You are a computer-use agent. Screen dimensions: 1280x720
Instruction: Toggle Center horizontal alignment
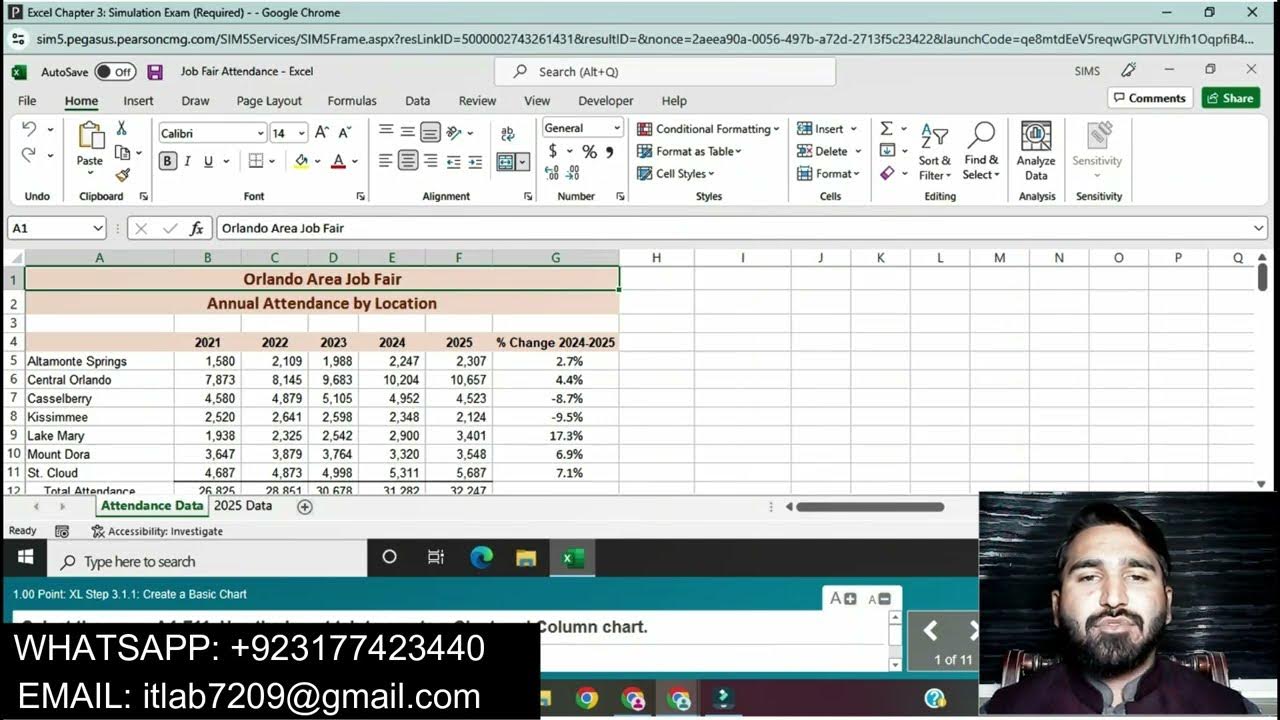[x=408, y=161]
